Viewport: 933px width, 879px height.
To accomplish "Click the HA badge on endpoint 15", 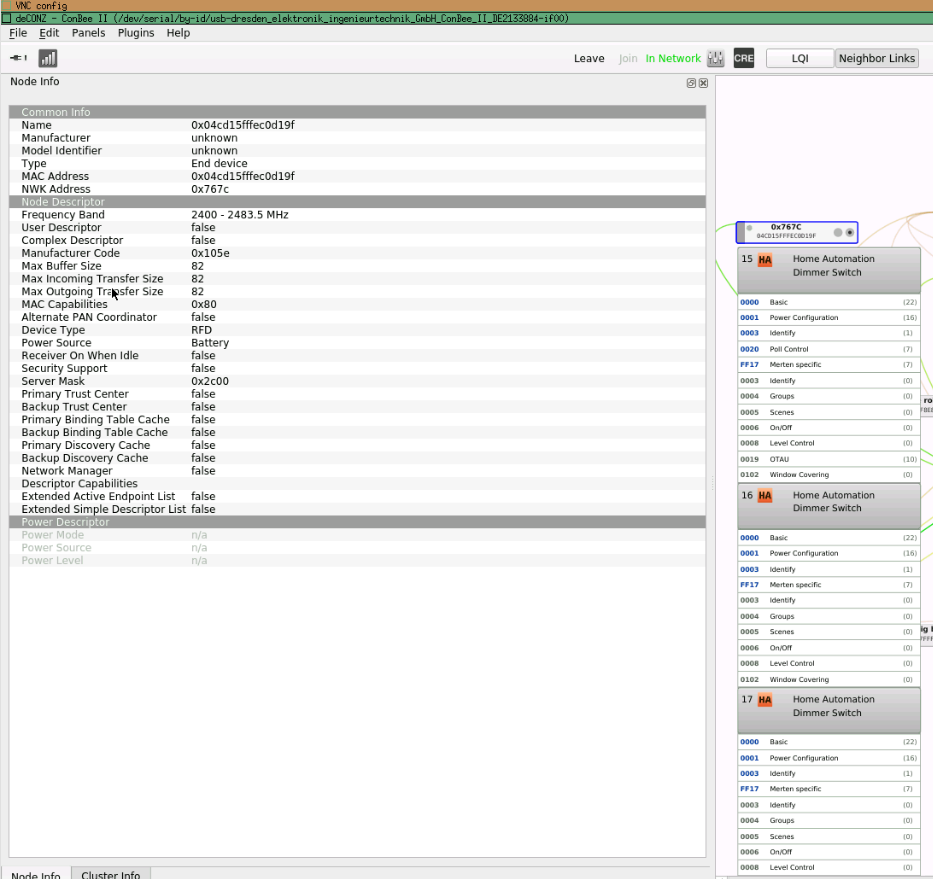I will tap(765, 260).
